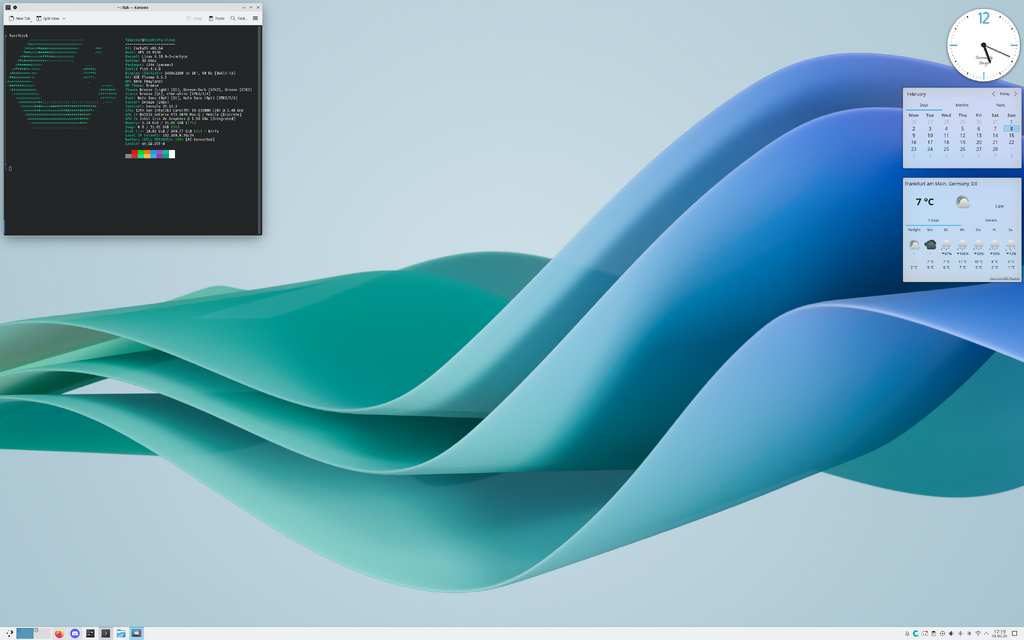Switch to the Years tab in calendar
This screenshot has width=1024, height=640.
click(x=1000, y=105)
